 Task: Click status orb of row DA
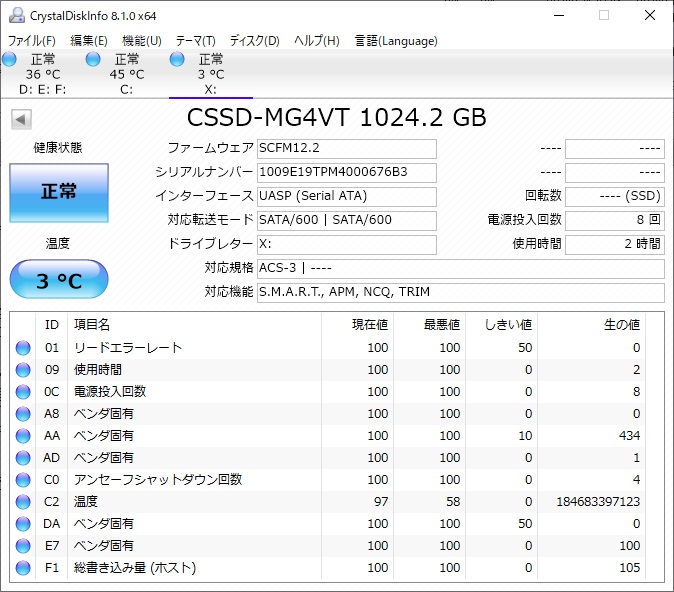tap(23, 524)
